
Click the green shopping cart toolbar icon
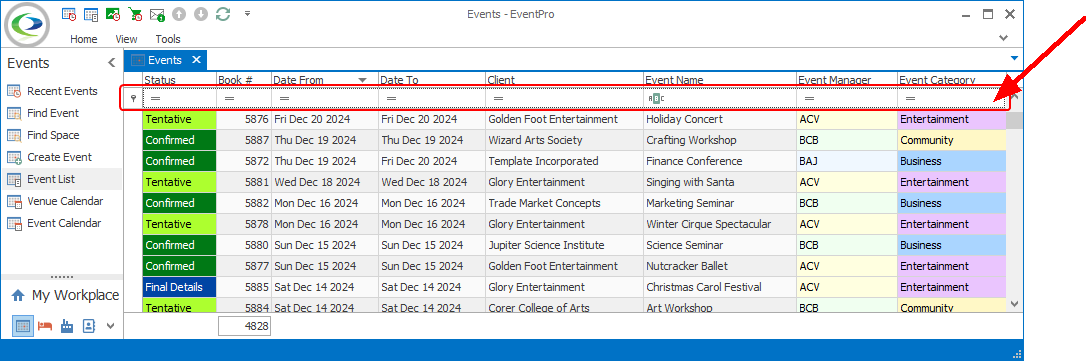pos(135,14)
